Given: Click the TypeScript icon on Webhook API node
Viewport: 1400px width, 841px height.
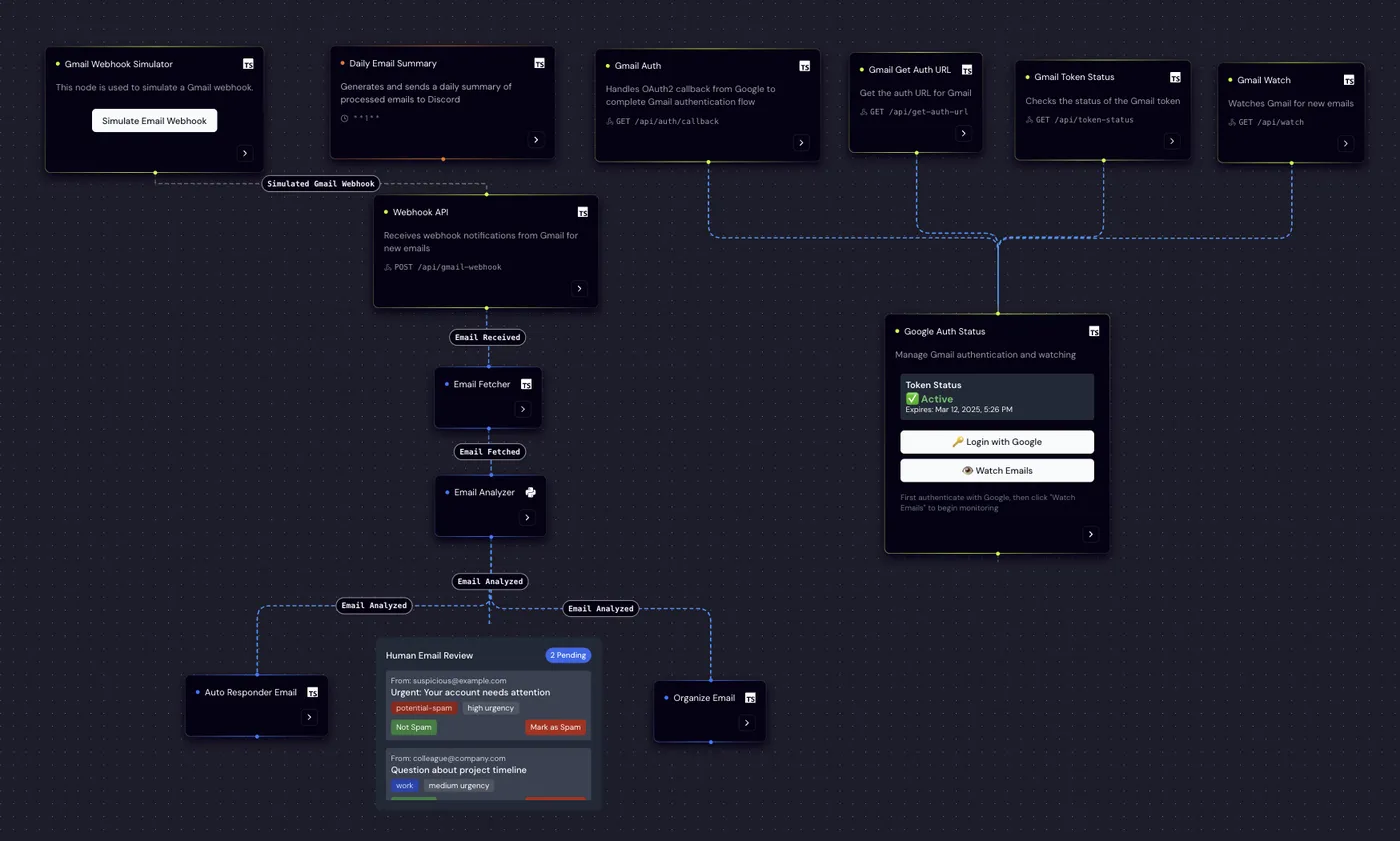Looking at the screenshot, I should click(583, 212).
